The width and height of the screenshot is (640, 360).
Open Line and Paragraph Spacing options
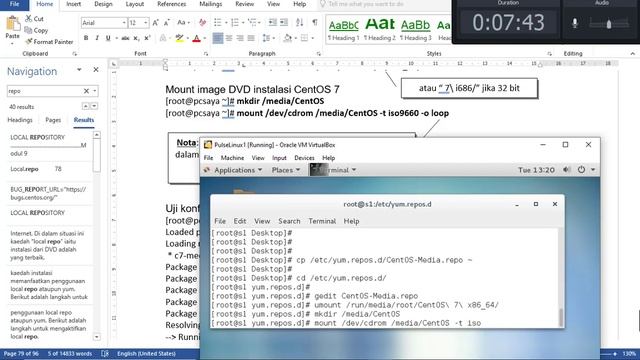tap(267, 38)
